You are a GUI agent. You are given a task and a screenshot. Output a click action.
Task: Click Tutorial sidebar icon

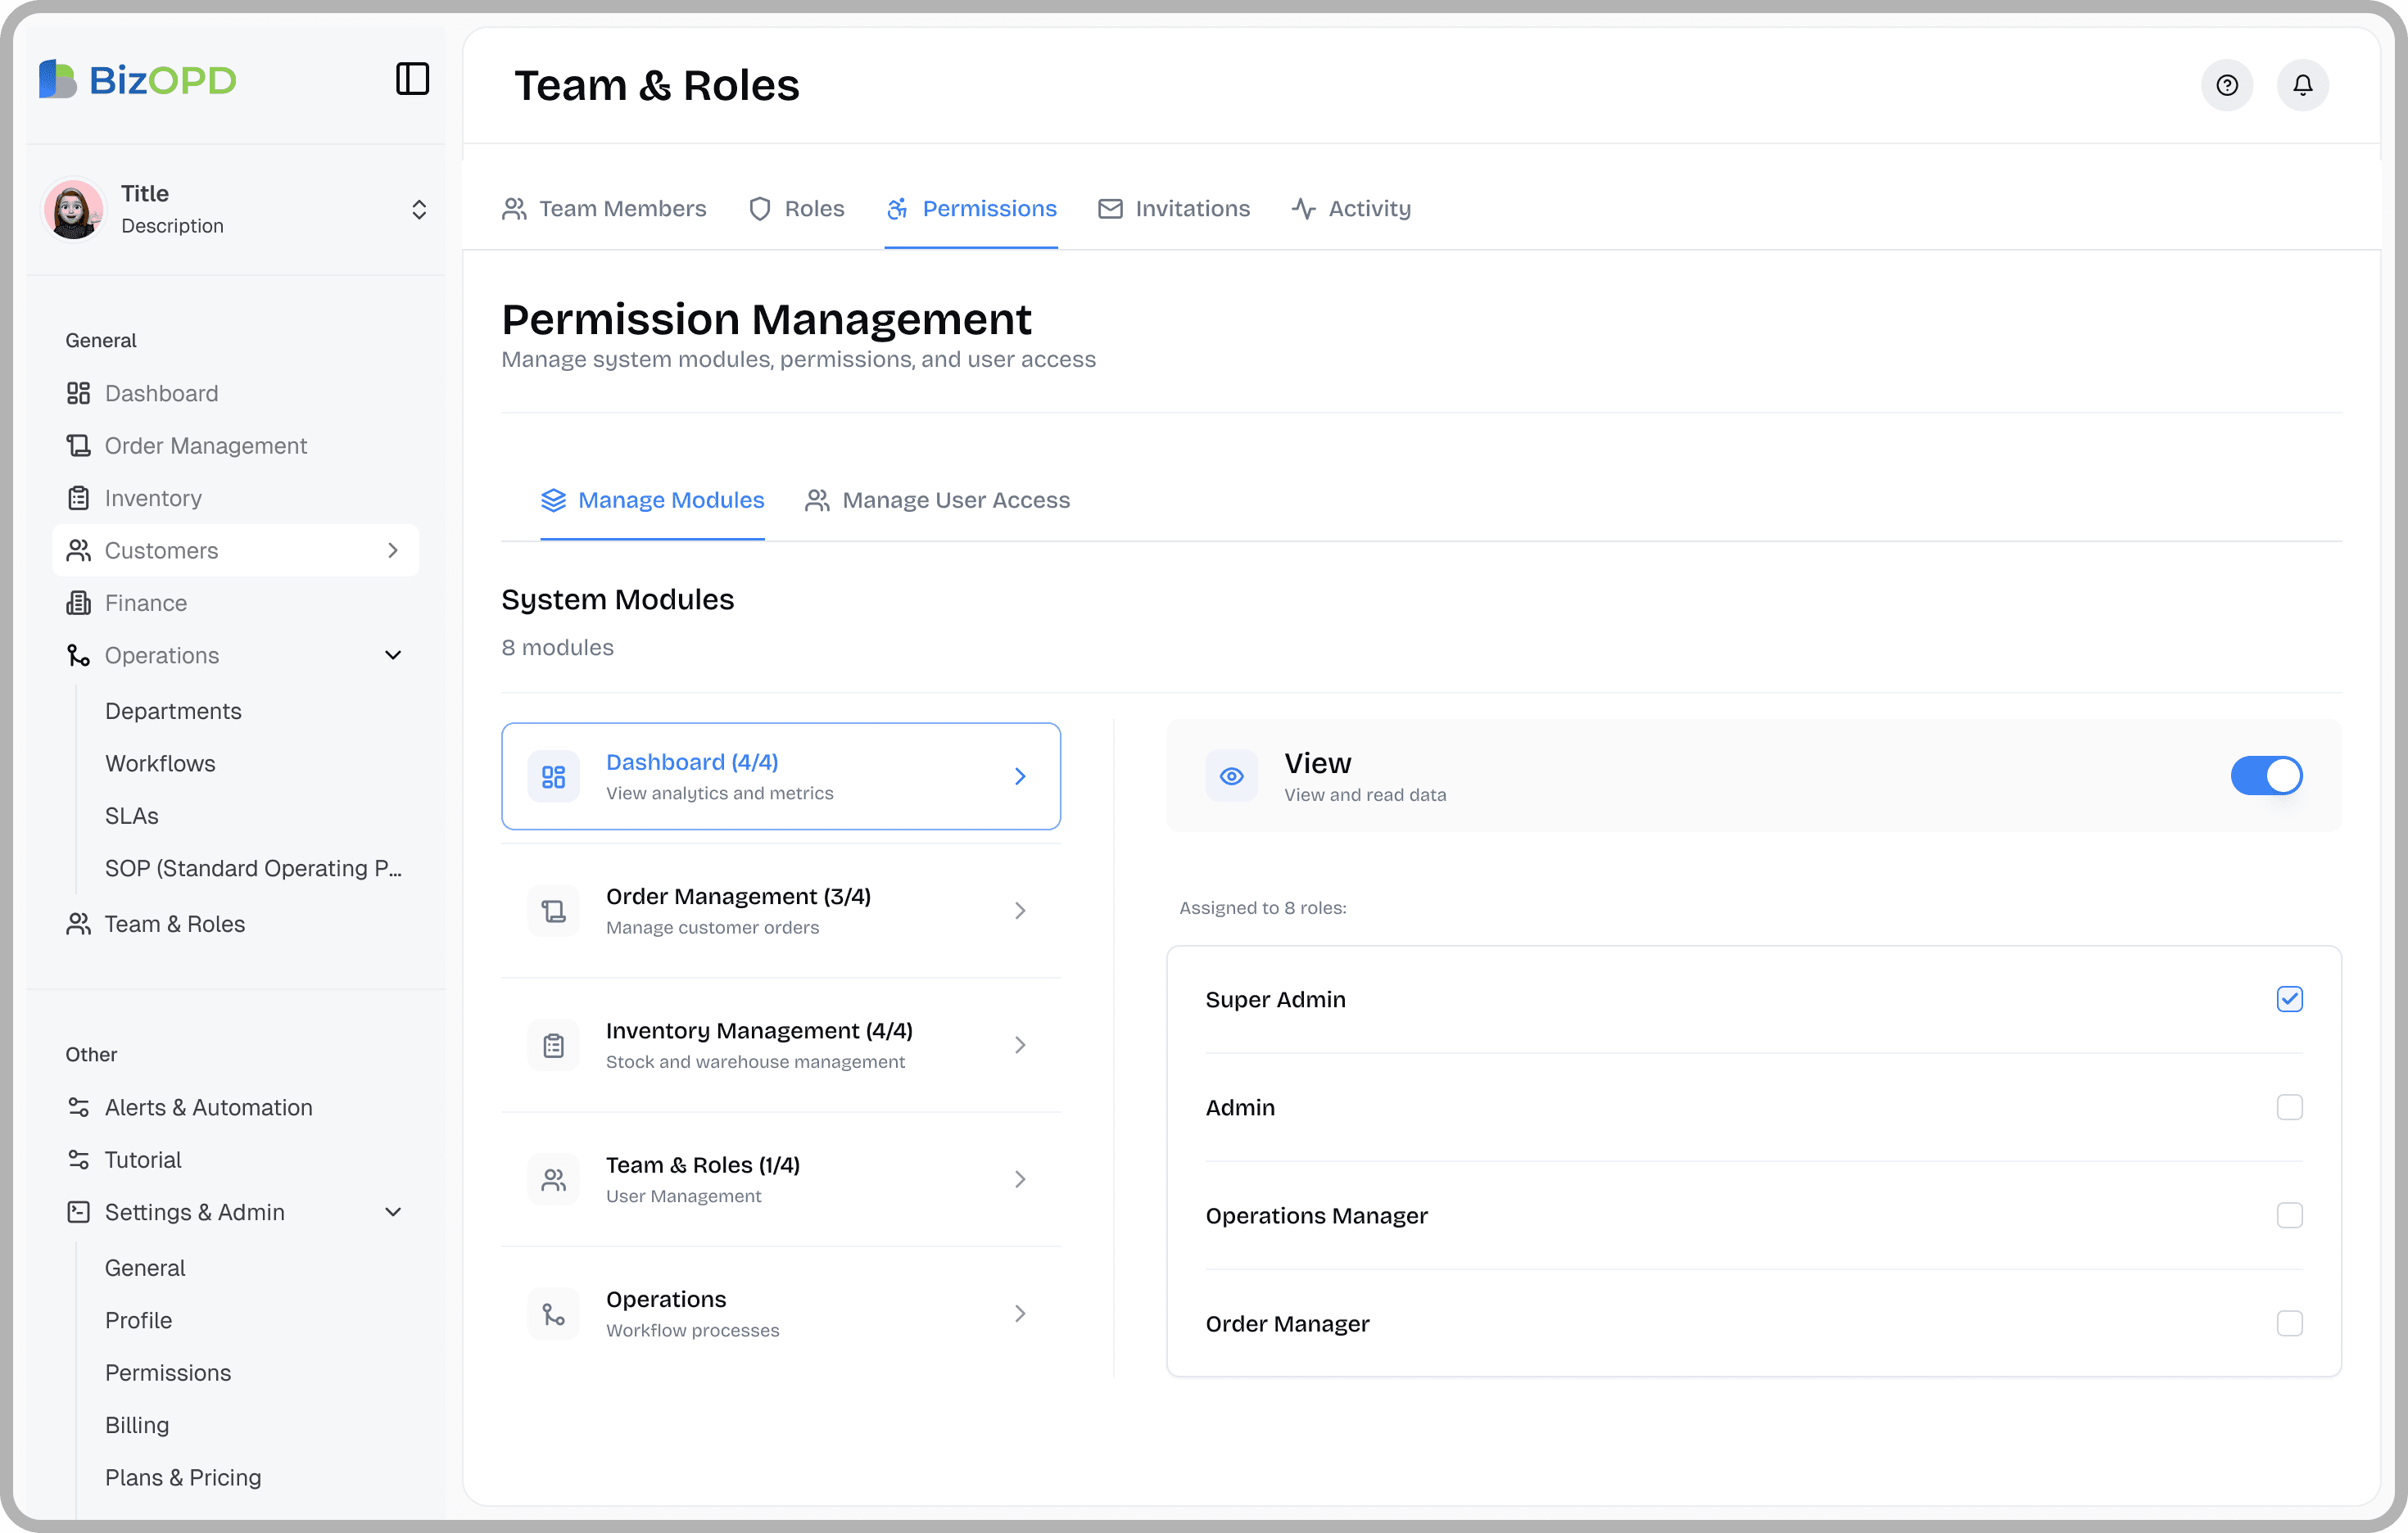point(78,1159)
